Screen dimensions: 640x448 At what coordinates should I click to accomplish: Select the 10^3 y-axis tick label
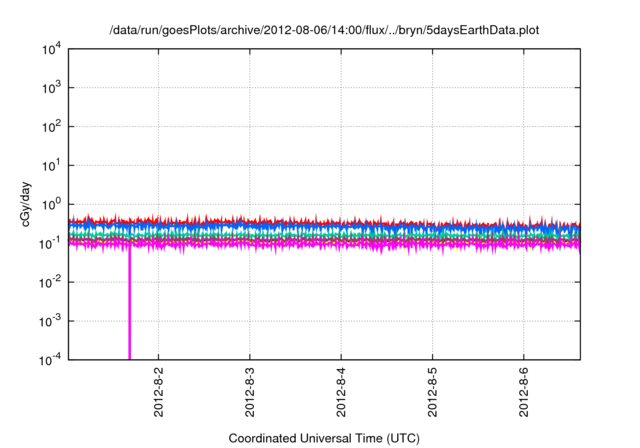[48, 88]
